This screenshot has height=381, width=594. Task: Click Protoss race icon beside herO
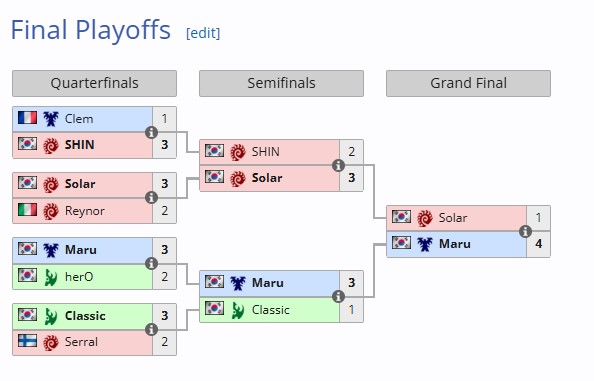click(x=50, y=277)
